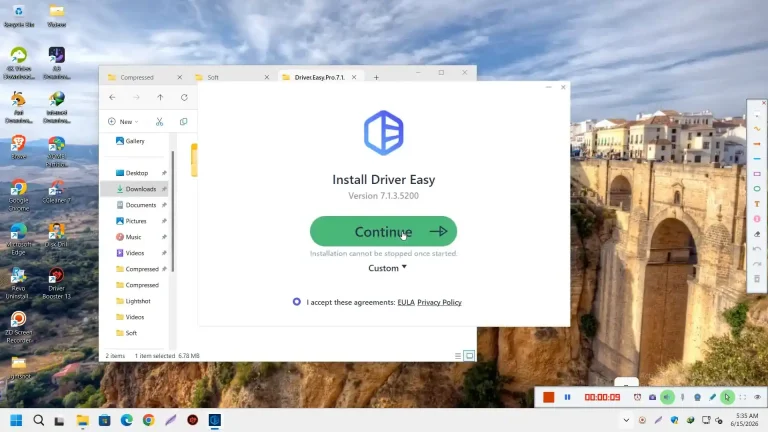Switch File Explorer to details view

[458, 356]
